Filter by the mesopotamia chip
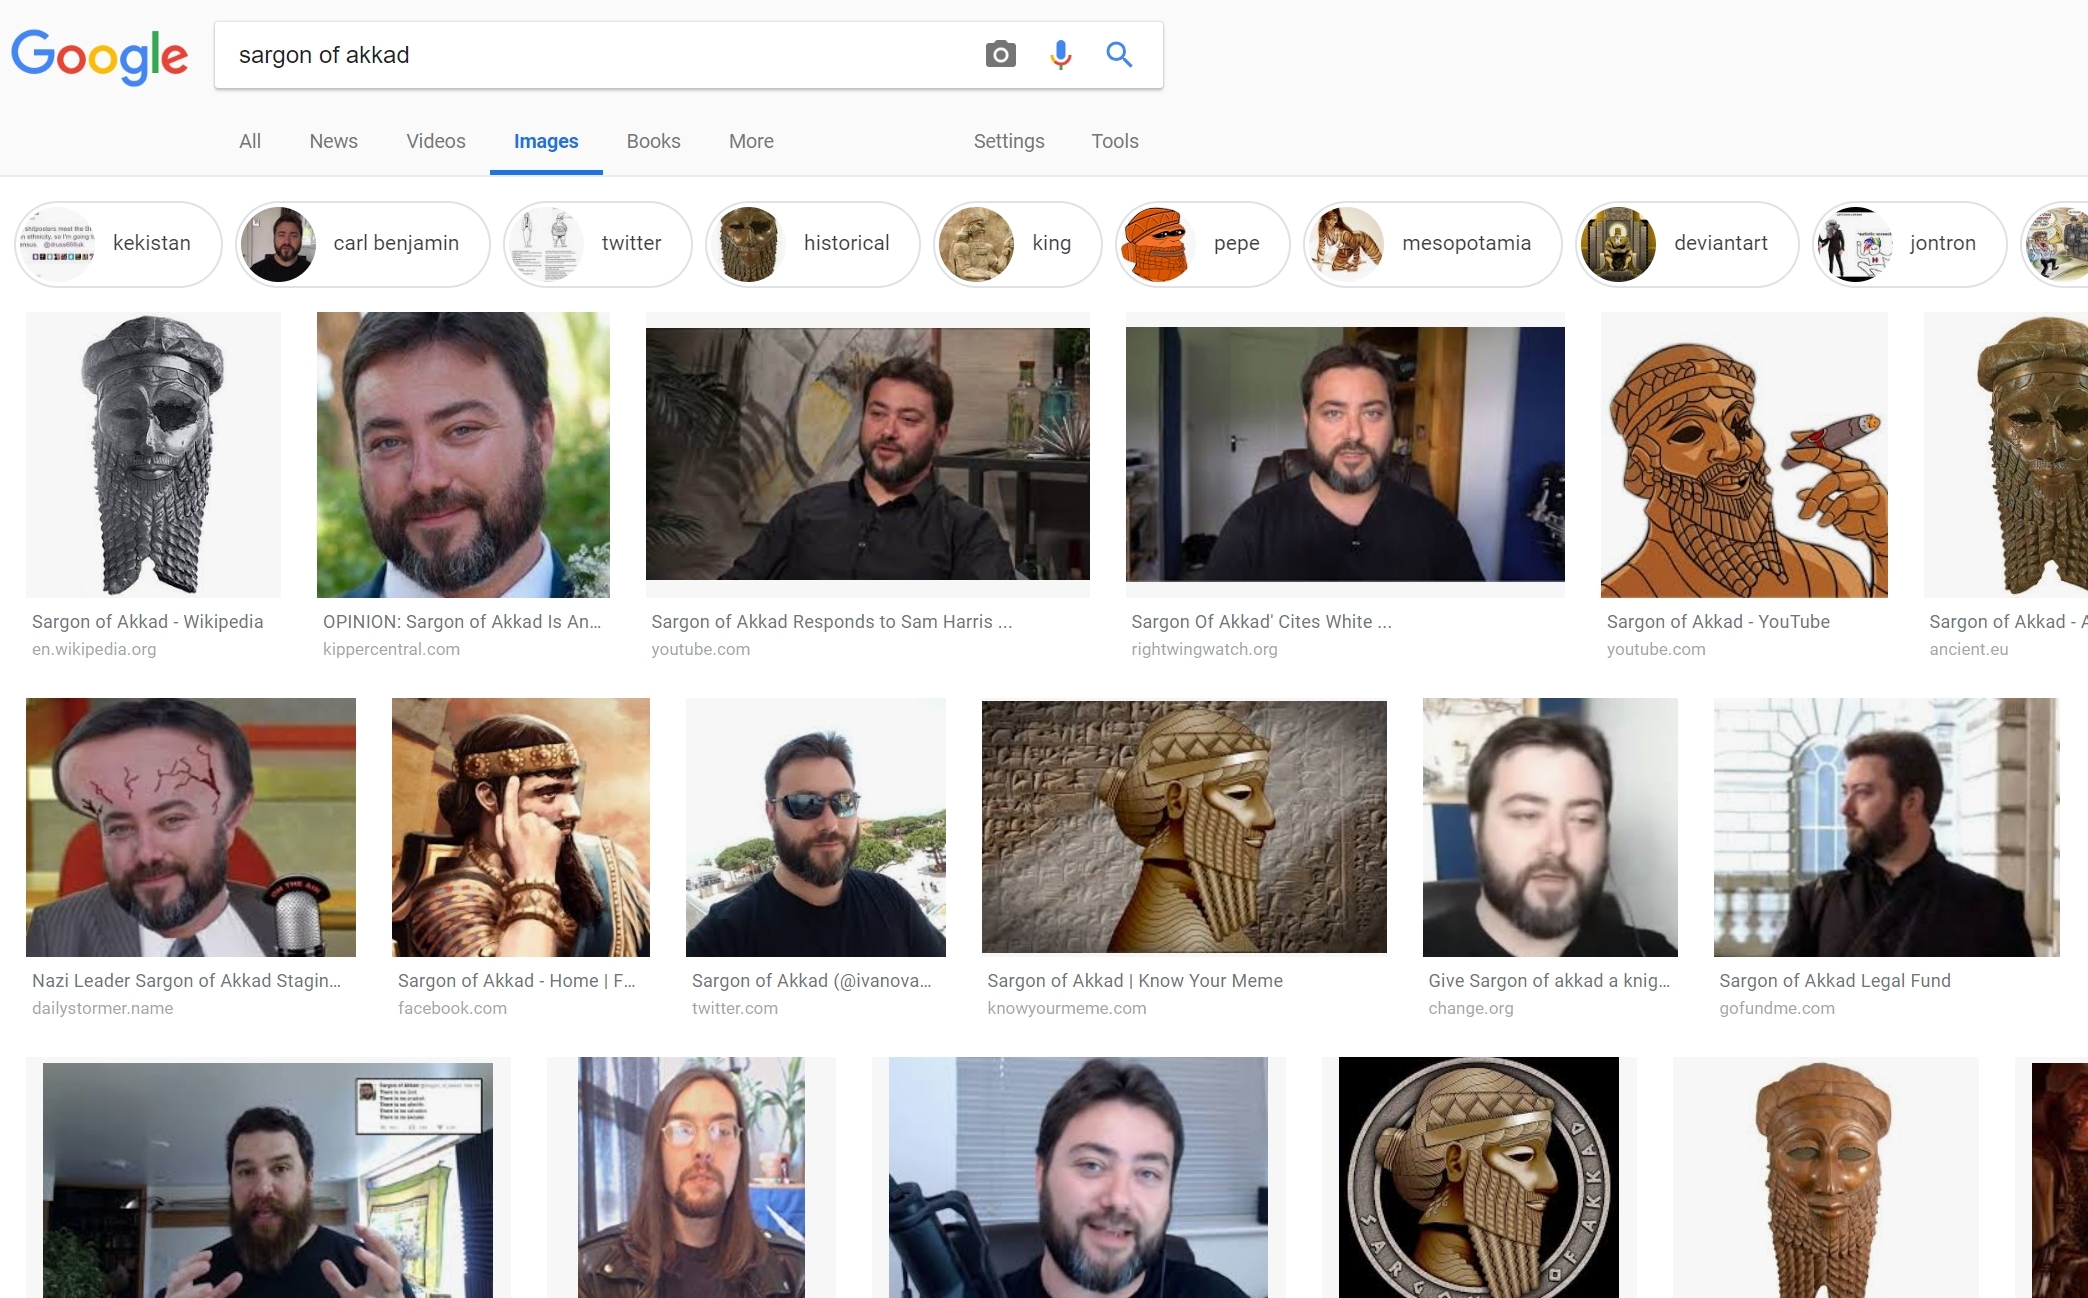 pyautogui.click(x=1433, y=244)
